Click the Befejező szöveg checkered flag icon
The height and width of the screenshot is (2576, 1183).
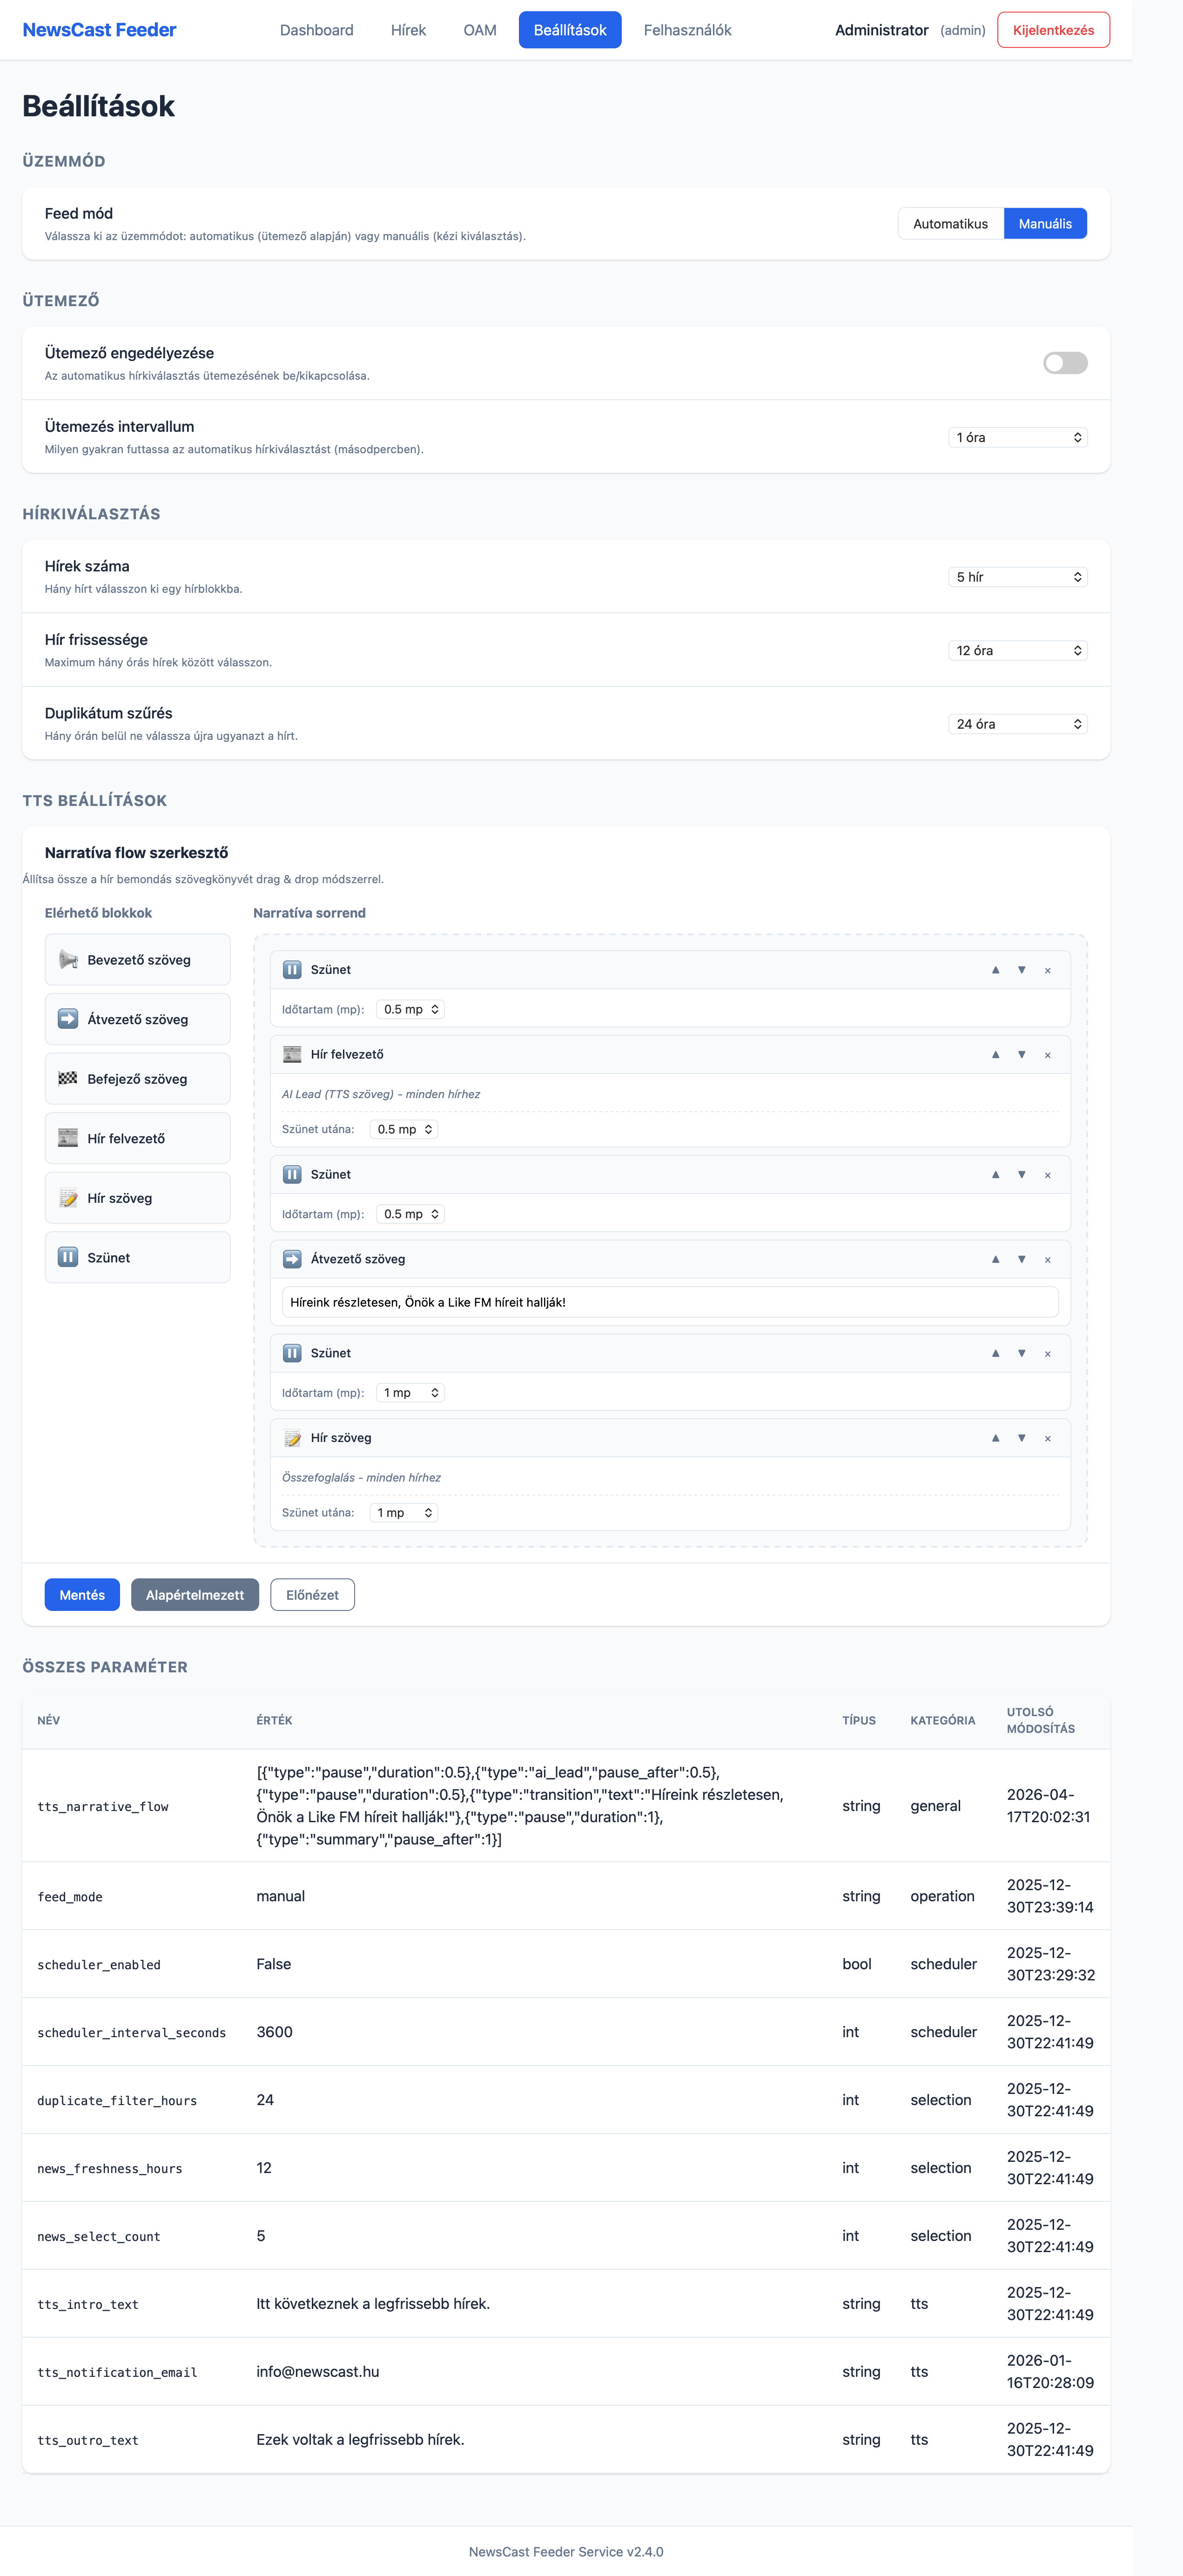68,1079
